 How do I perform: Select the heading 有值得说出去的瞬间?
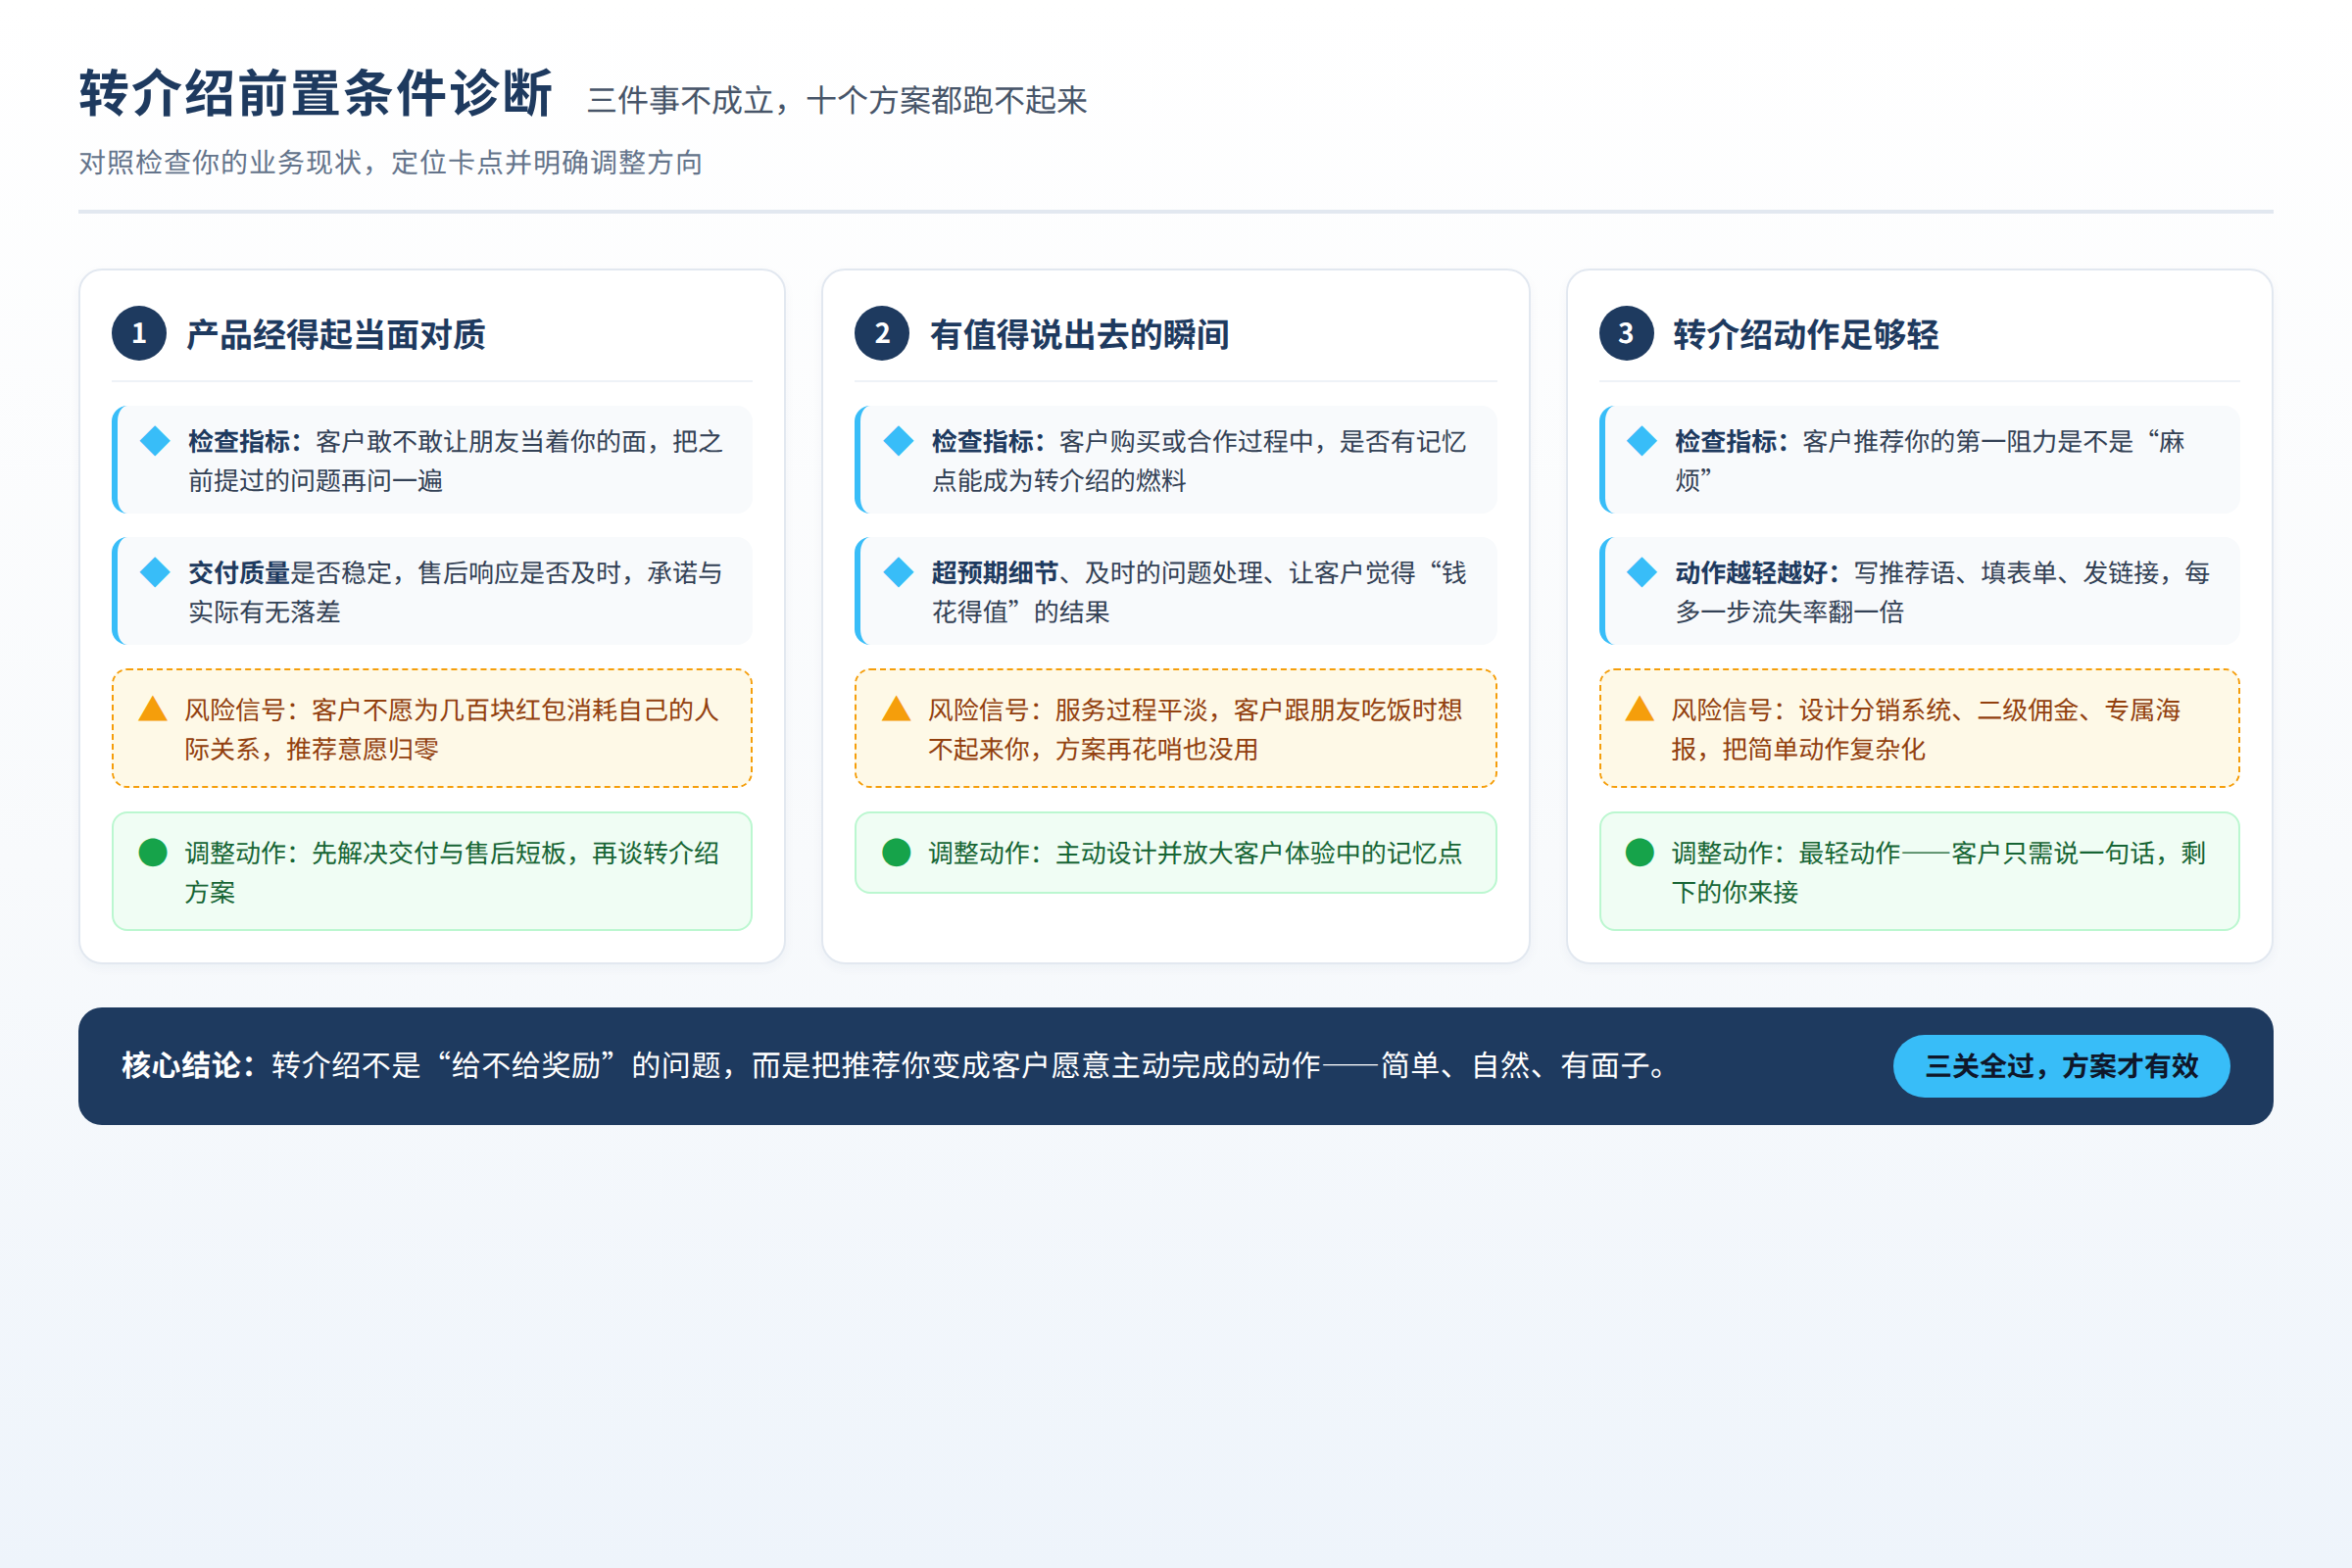coord(1079,334)
